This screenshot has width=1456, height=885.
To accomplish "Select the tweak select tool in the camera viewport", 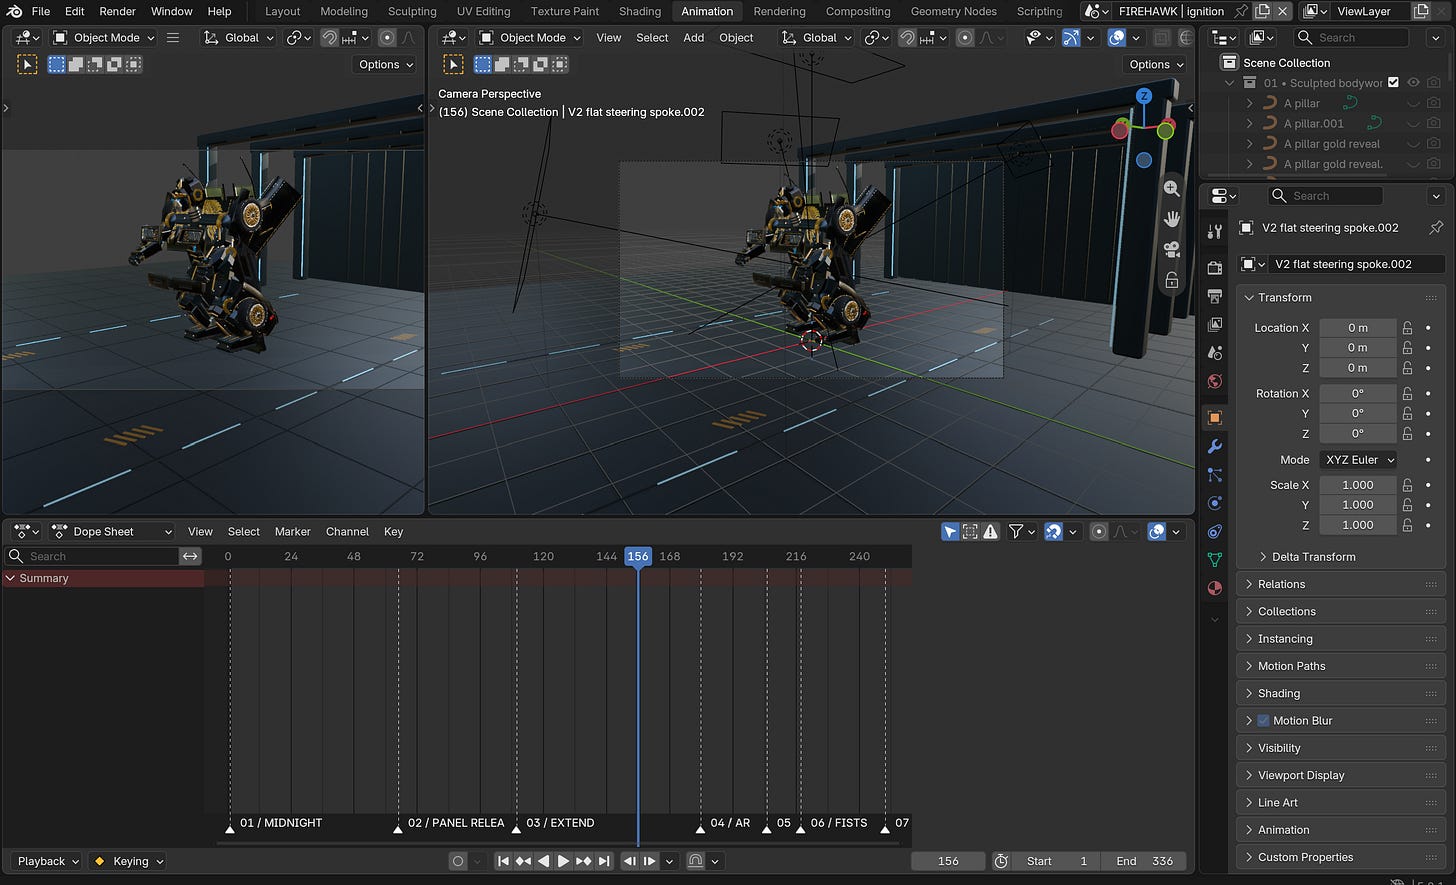I will coord(454,64).
